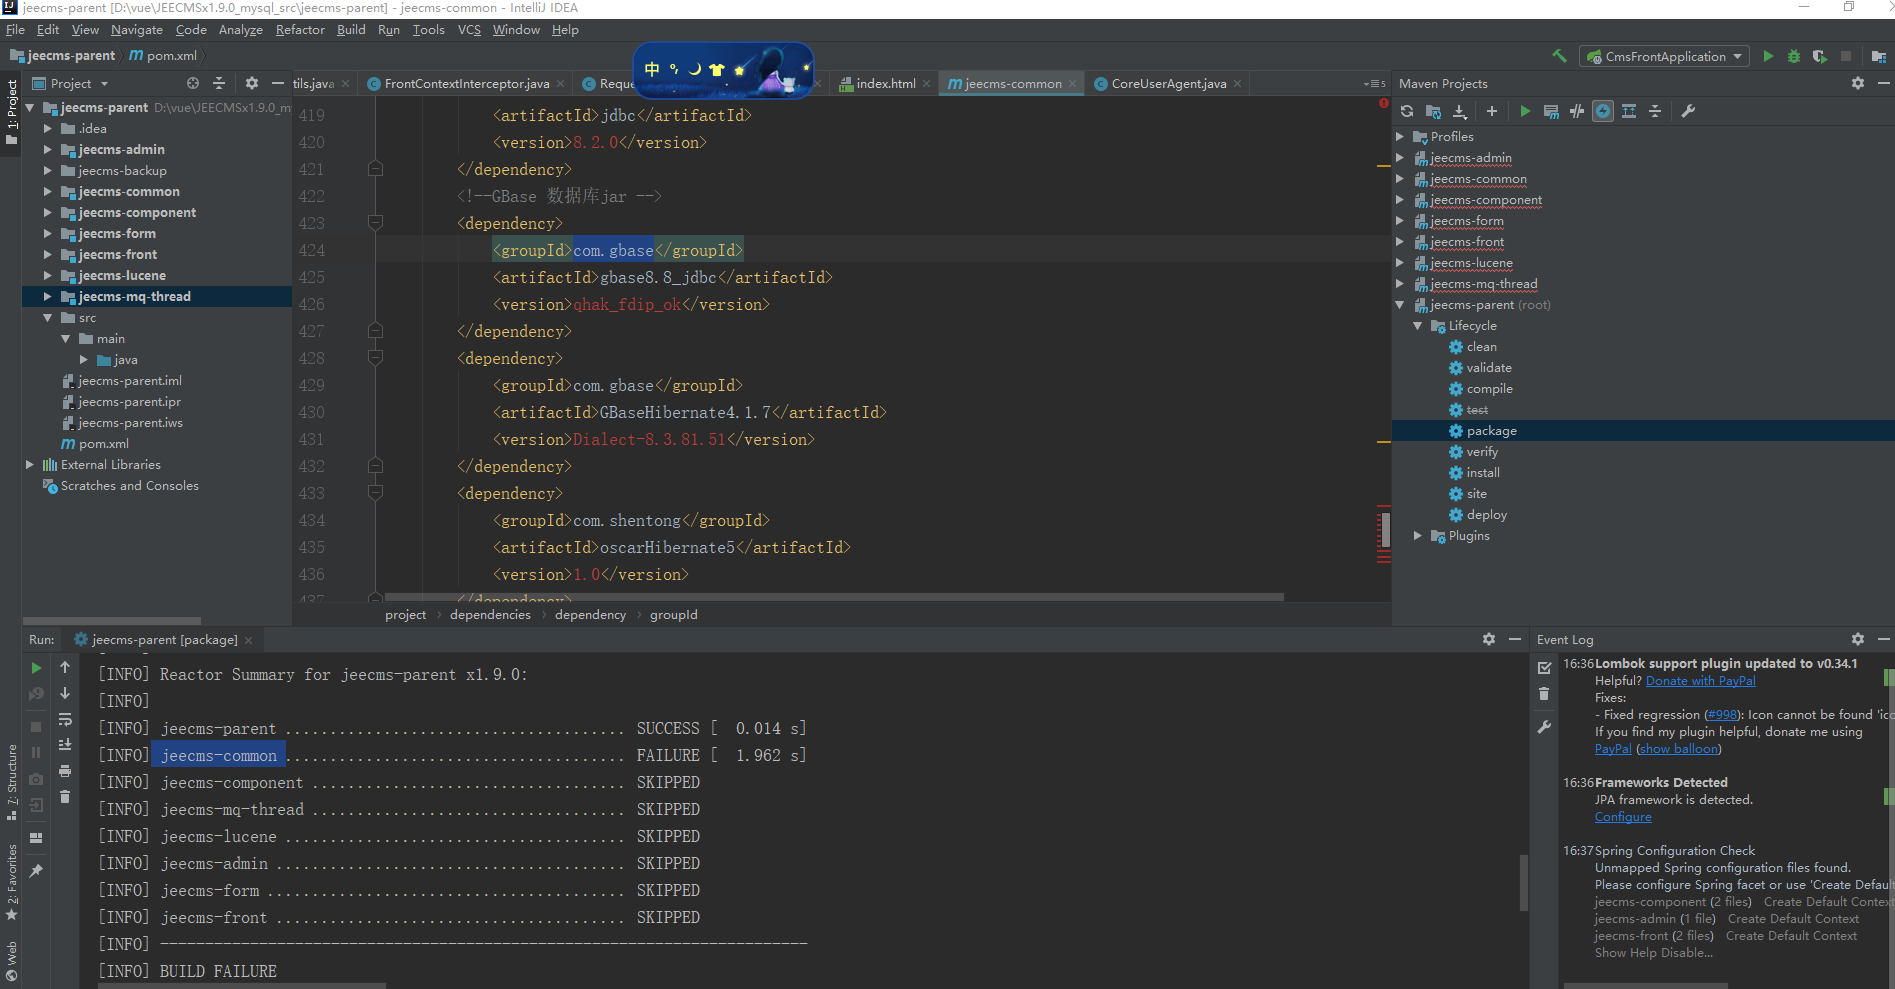Toggle Maven skip tests mode
This screenshot has height=989, width=1895.
[1603, 111]
